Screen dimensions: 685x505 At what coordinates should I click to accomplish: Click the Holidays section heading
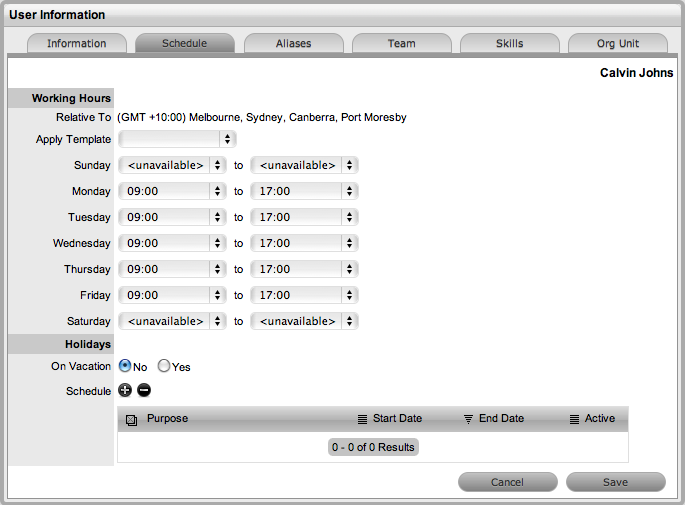pos(88,344)
